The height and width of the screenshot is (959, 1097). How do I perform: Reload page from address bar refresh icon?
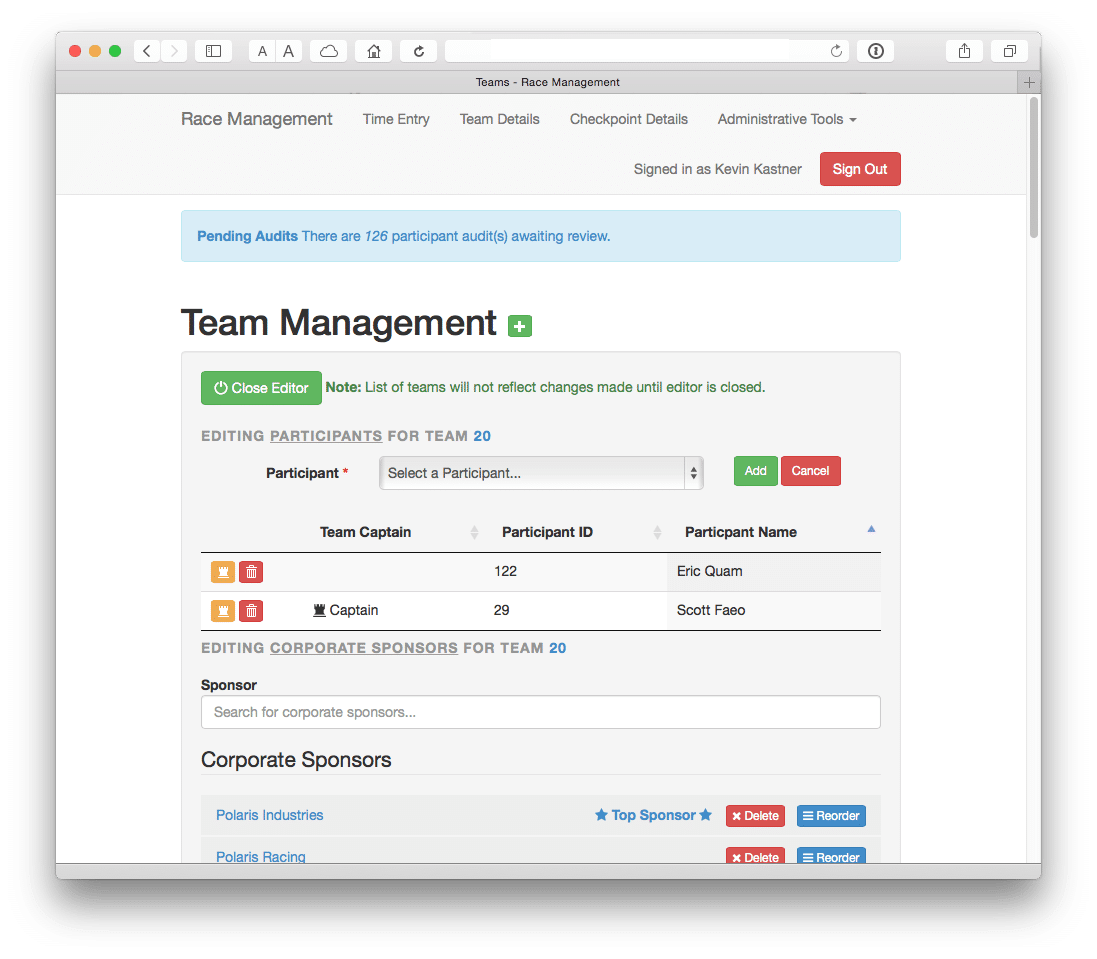coord(836,51)
